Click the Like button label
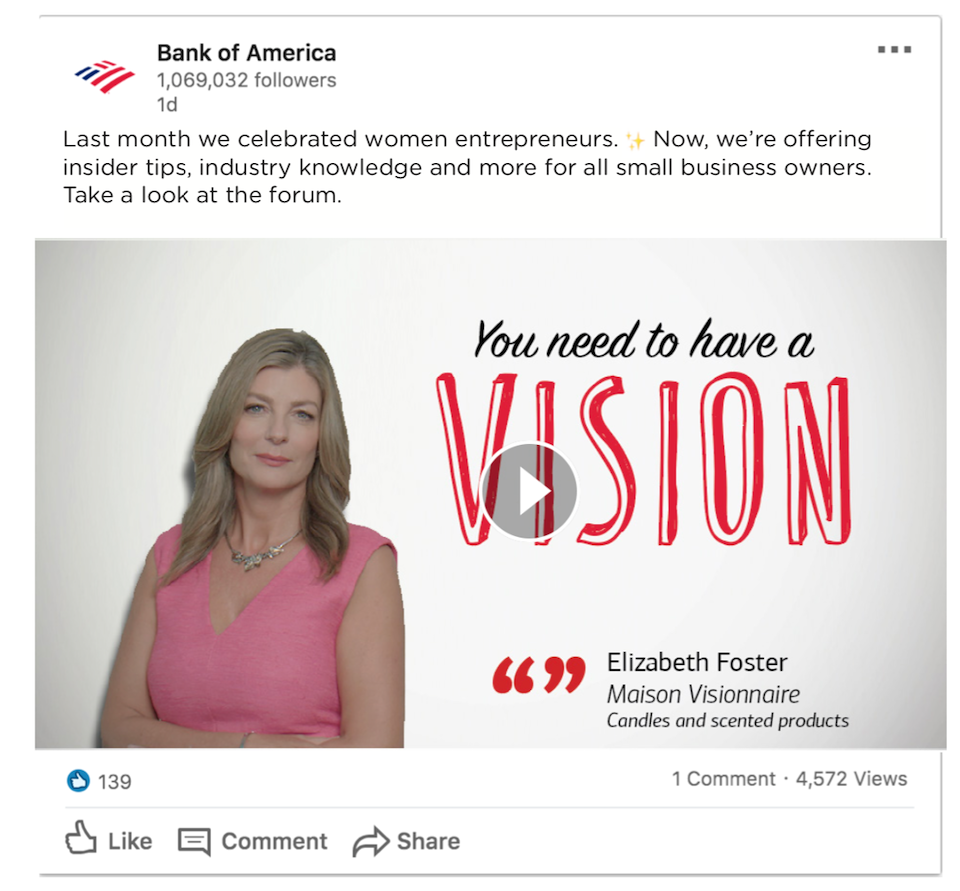This screenshot has width=960, height=891. click(x=130, y=841)
